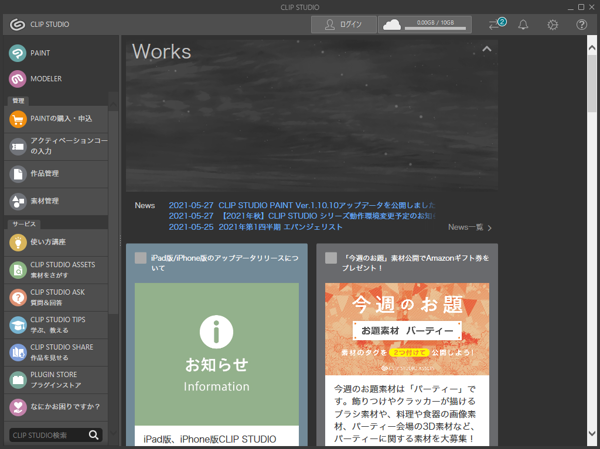
Task: Open the Amazon gift card article title
Action: click(415, 263)
